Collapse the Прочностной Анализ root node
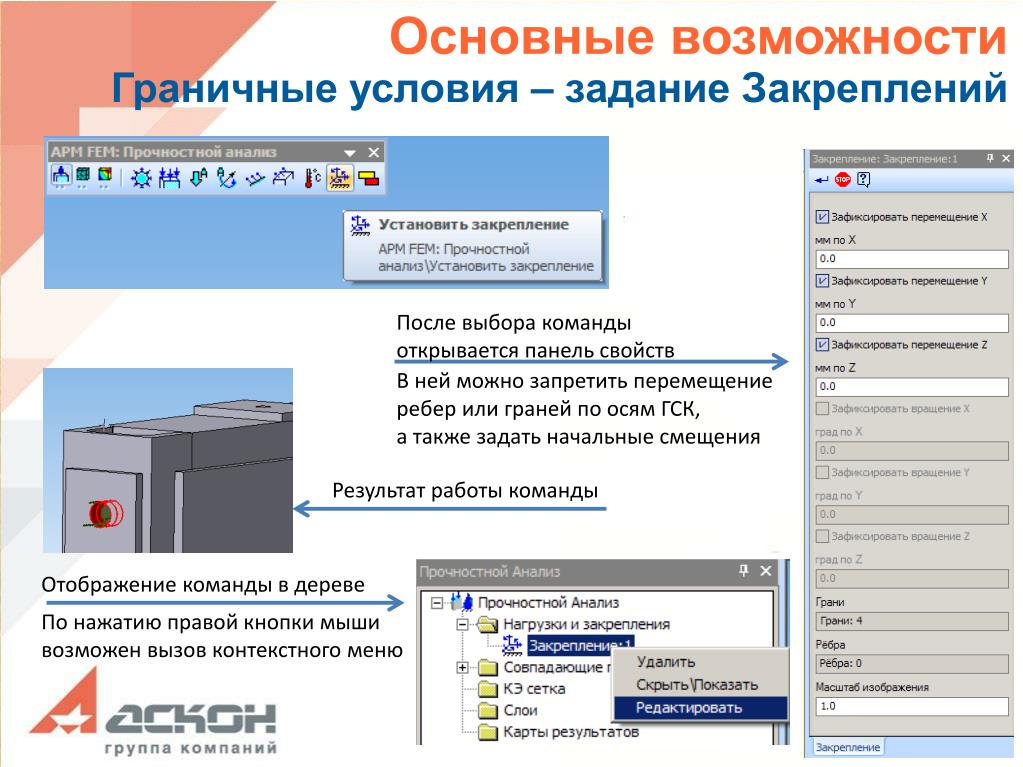1023x767 pixels. coord(437,603)
